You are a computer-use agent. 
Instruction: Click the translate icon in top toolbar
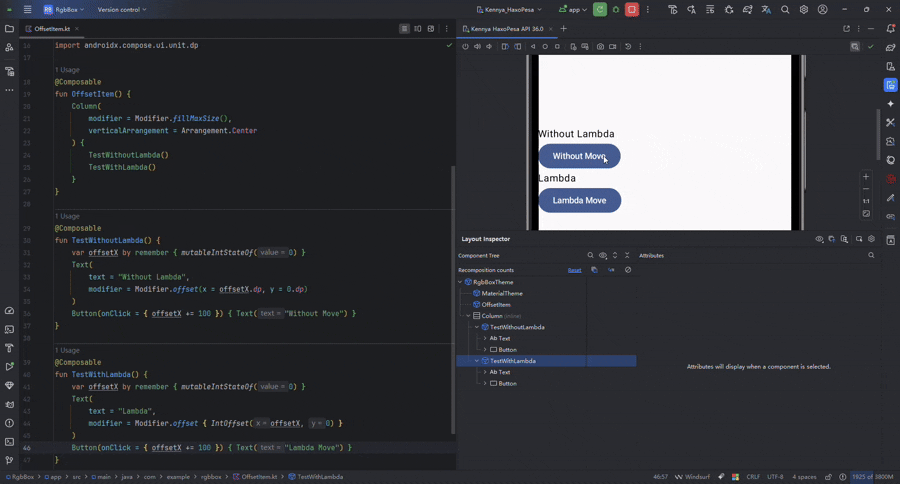click(766, 10)
